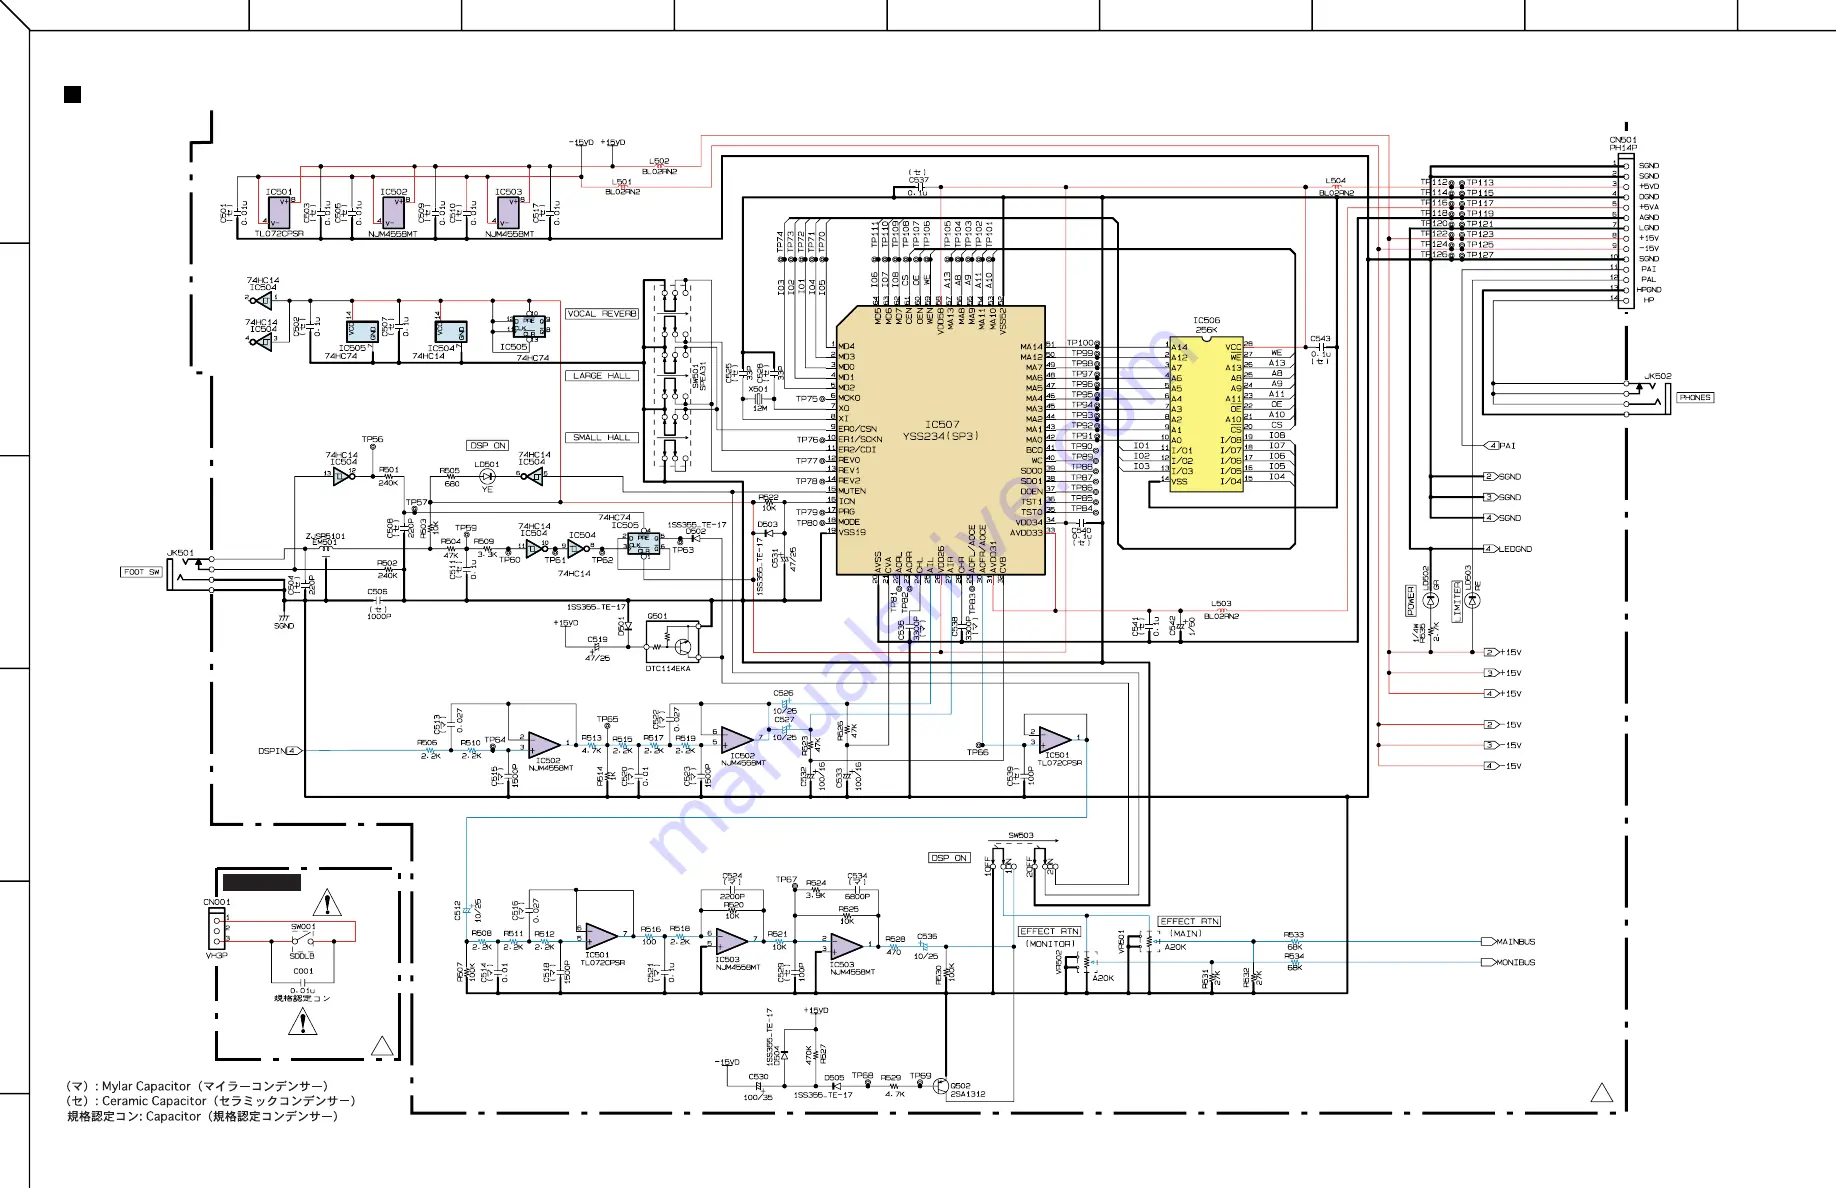
Task: Click the TP56 test point label
Action: pos(372,439)
